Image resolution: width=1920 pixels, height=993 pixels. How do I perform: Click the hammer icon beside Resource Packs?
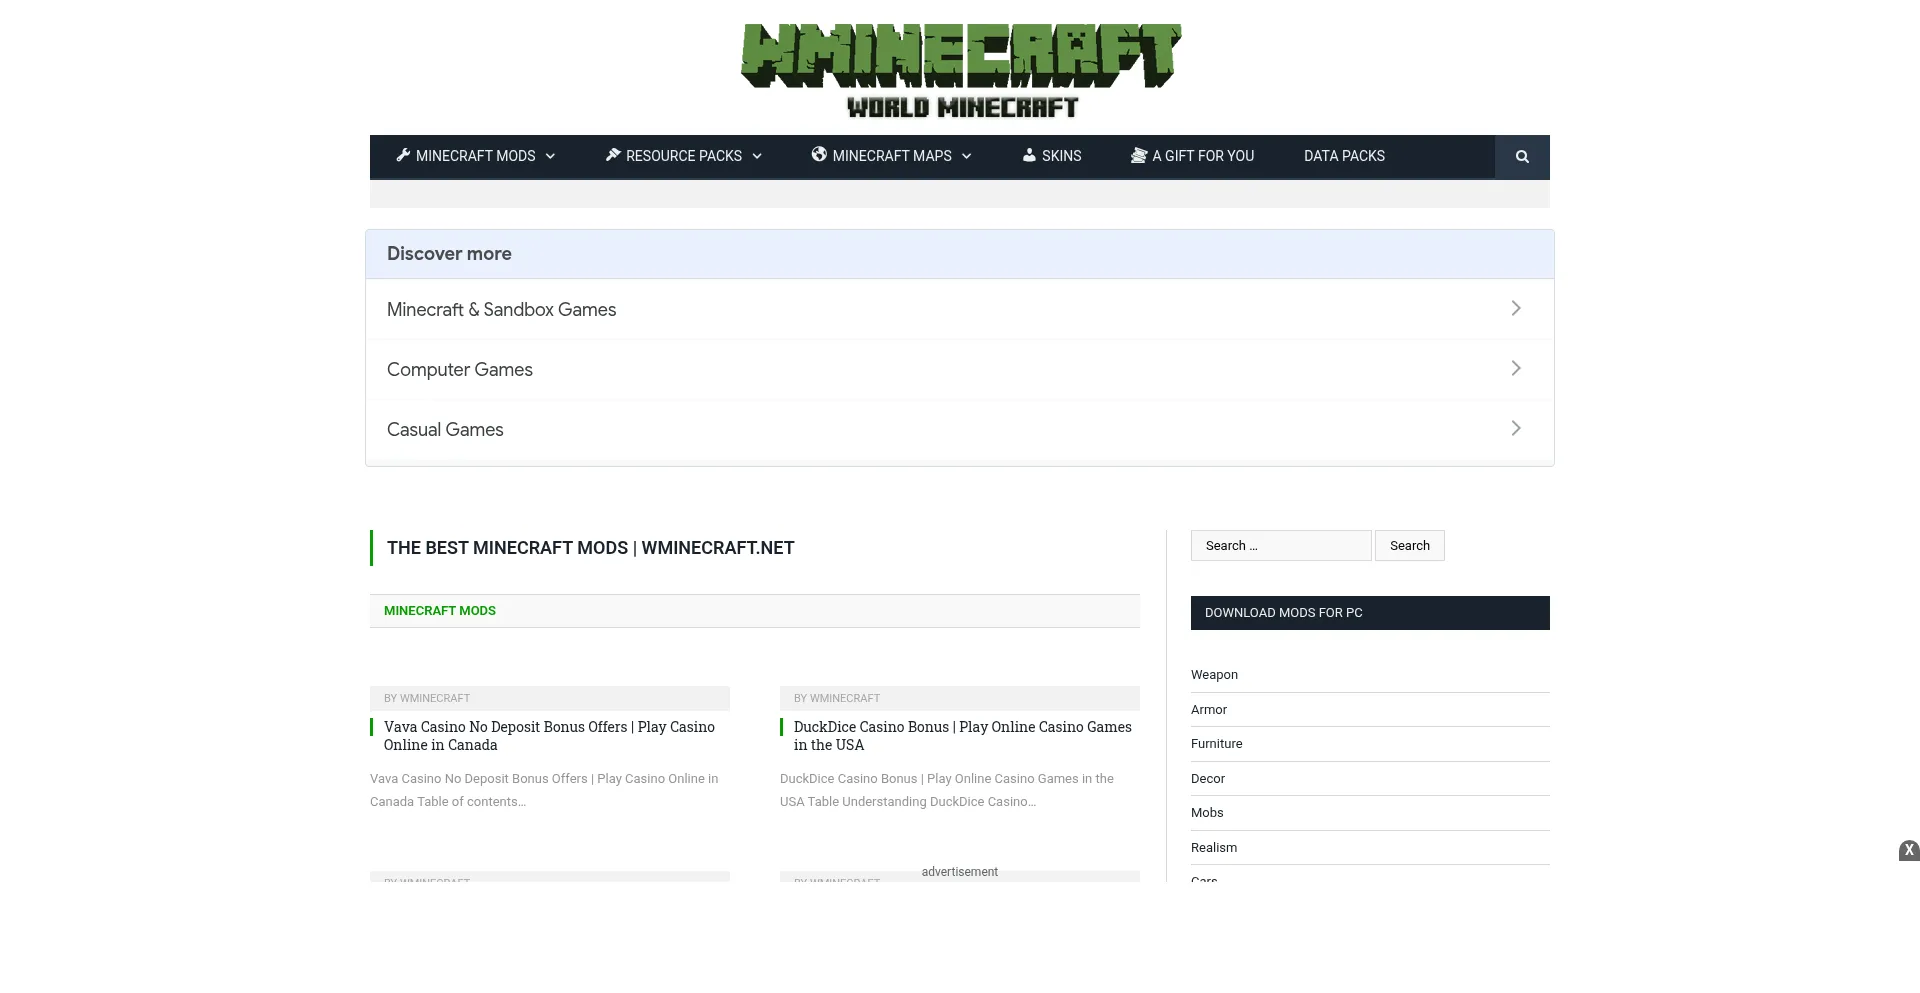(613, 155)
